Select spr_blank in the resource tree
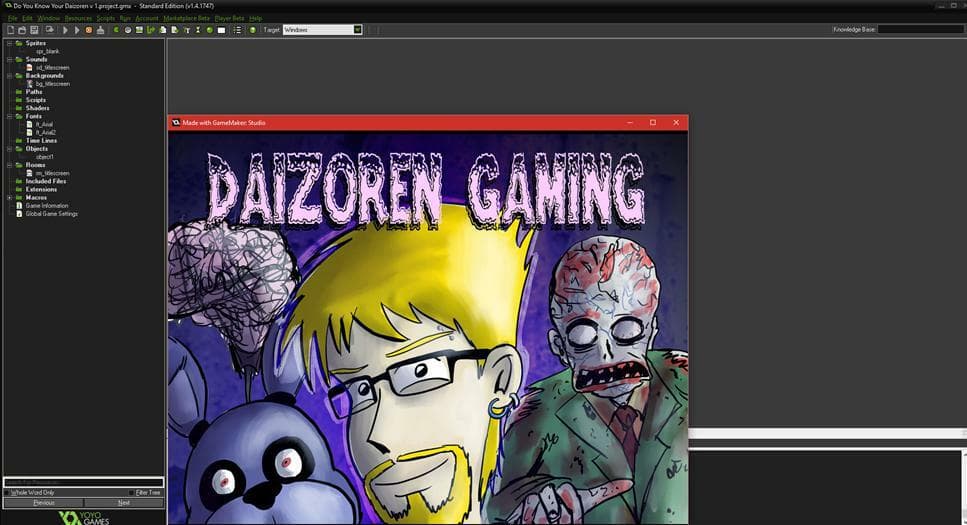The width and height of the screenshot is (967, 525). tap(47, 51)
